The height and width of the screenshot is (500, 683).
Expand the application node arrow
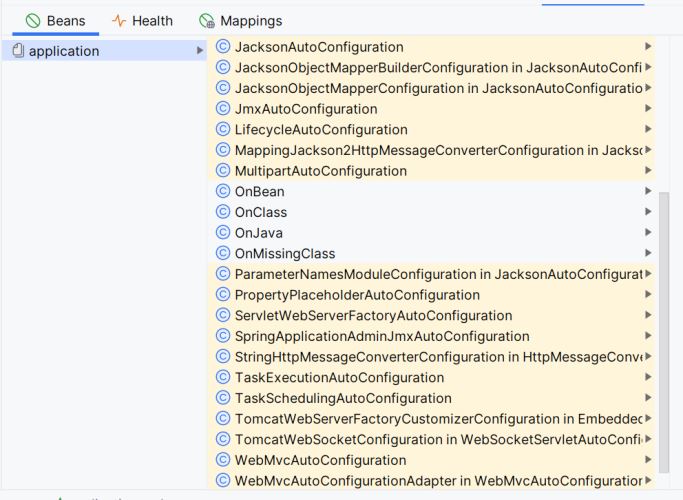click(200, 51)
